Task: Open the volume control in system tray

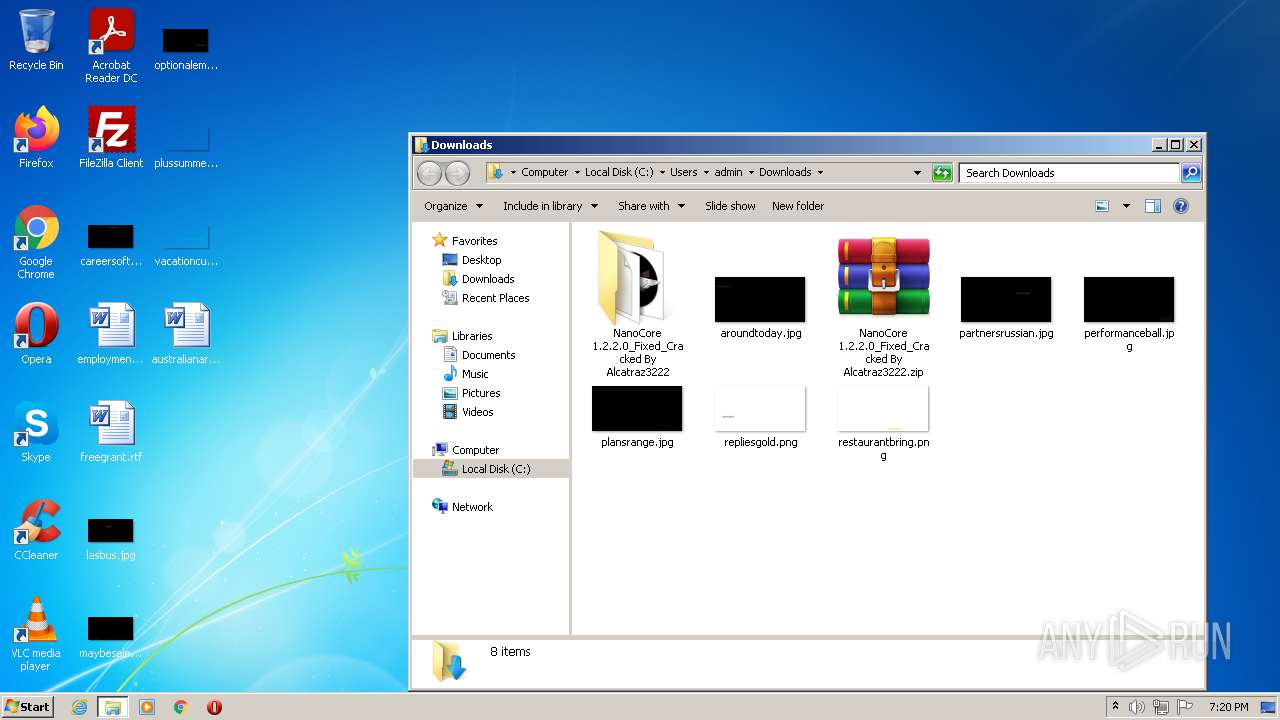Action: (x=1137, y=707)
